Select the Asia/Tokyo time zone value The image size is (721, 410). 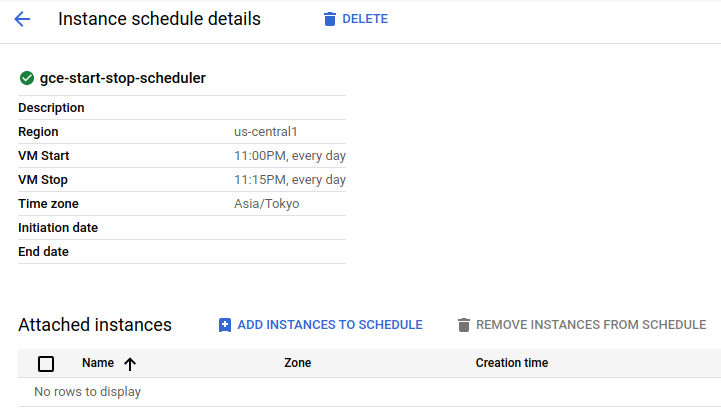point(266,204)
